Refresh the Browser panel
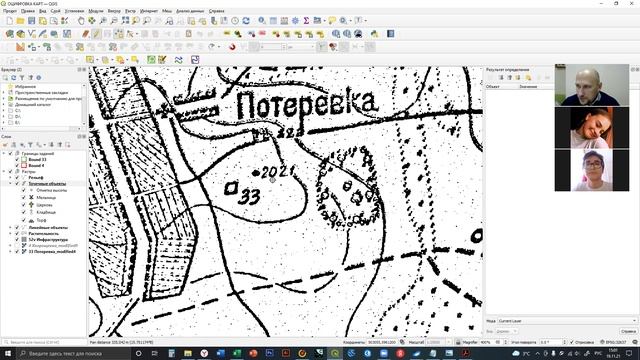This screenshot has width=640, height=360. click(x=13, y=78)
